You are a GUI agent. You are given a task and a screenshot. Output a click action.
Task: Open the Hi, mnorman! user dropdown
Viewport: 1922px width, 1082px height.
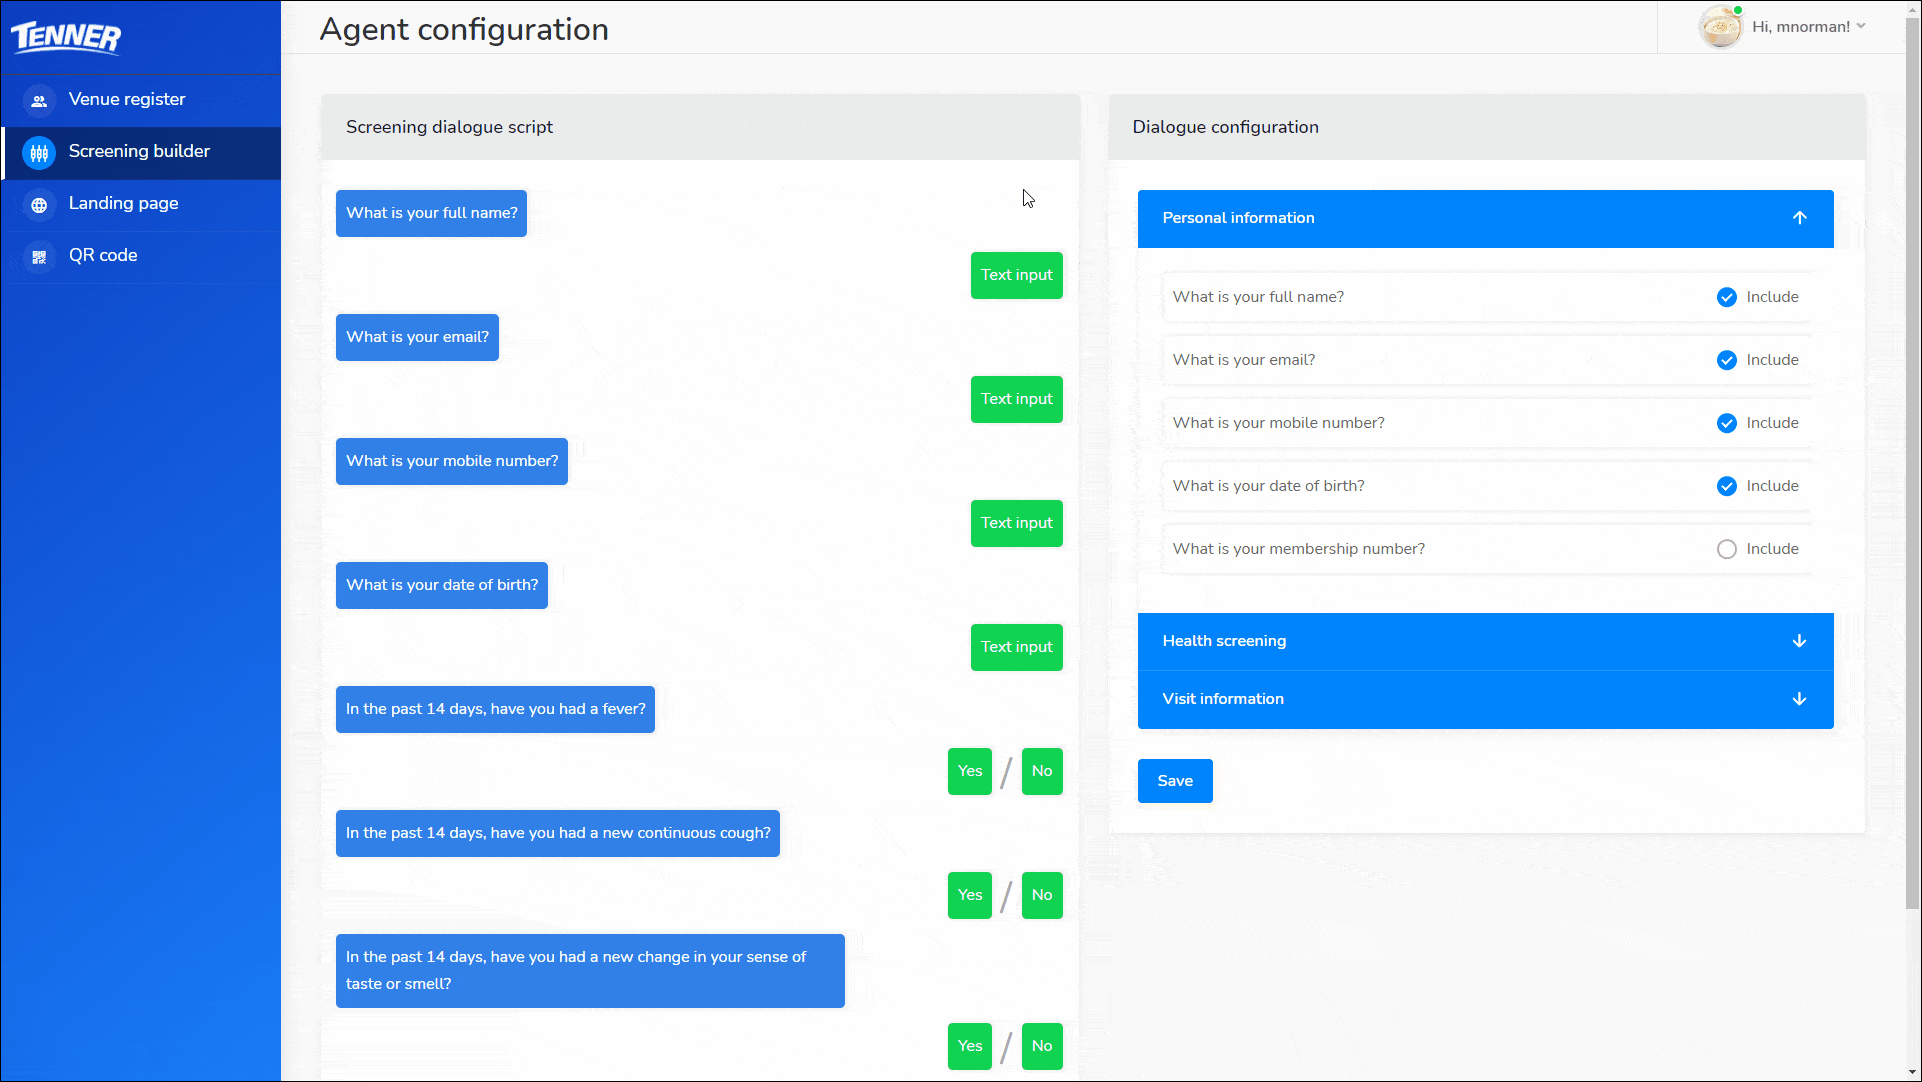(1808, 27)
